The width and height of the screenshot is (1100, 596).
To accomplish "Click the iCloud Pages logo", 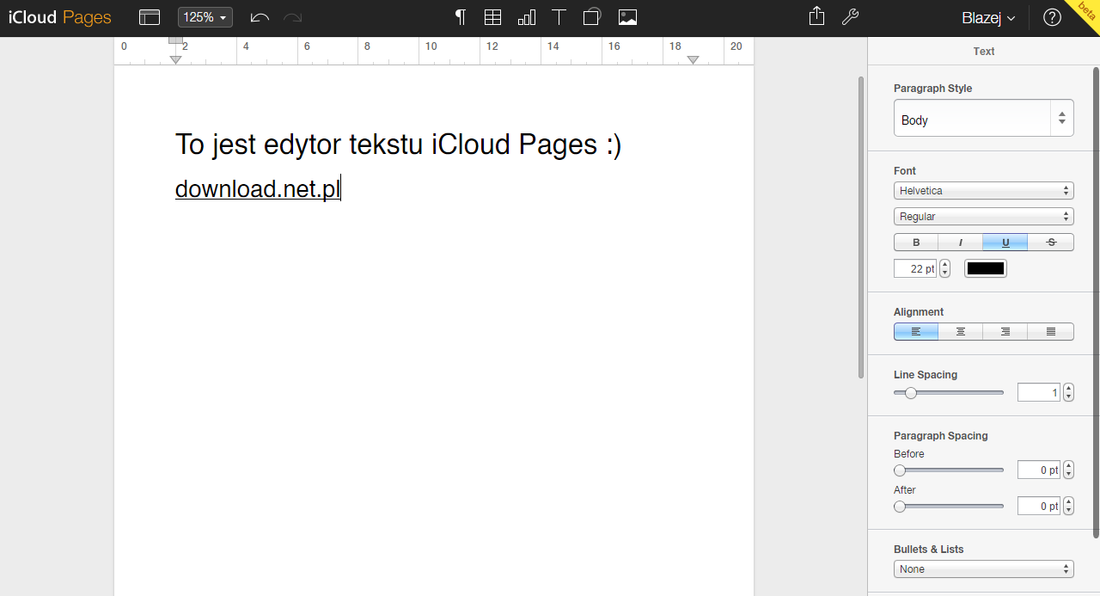I will click(60, 18).
